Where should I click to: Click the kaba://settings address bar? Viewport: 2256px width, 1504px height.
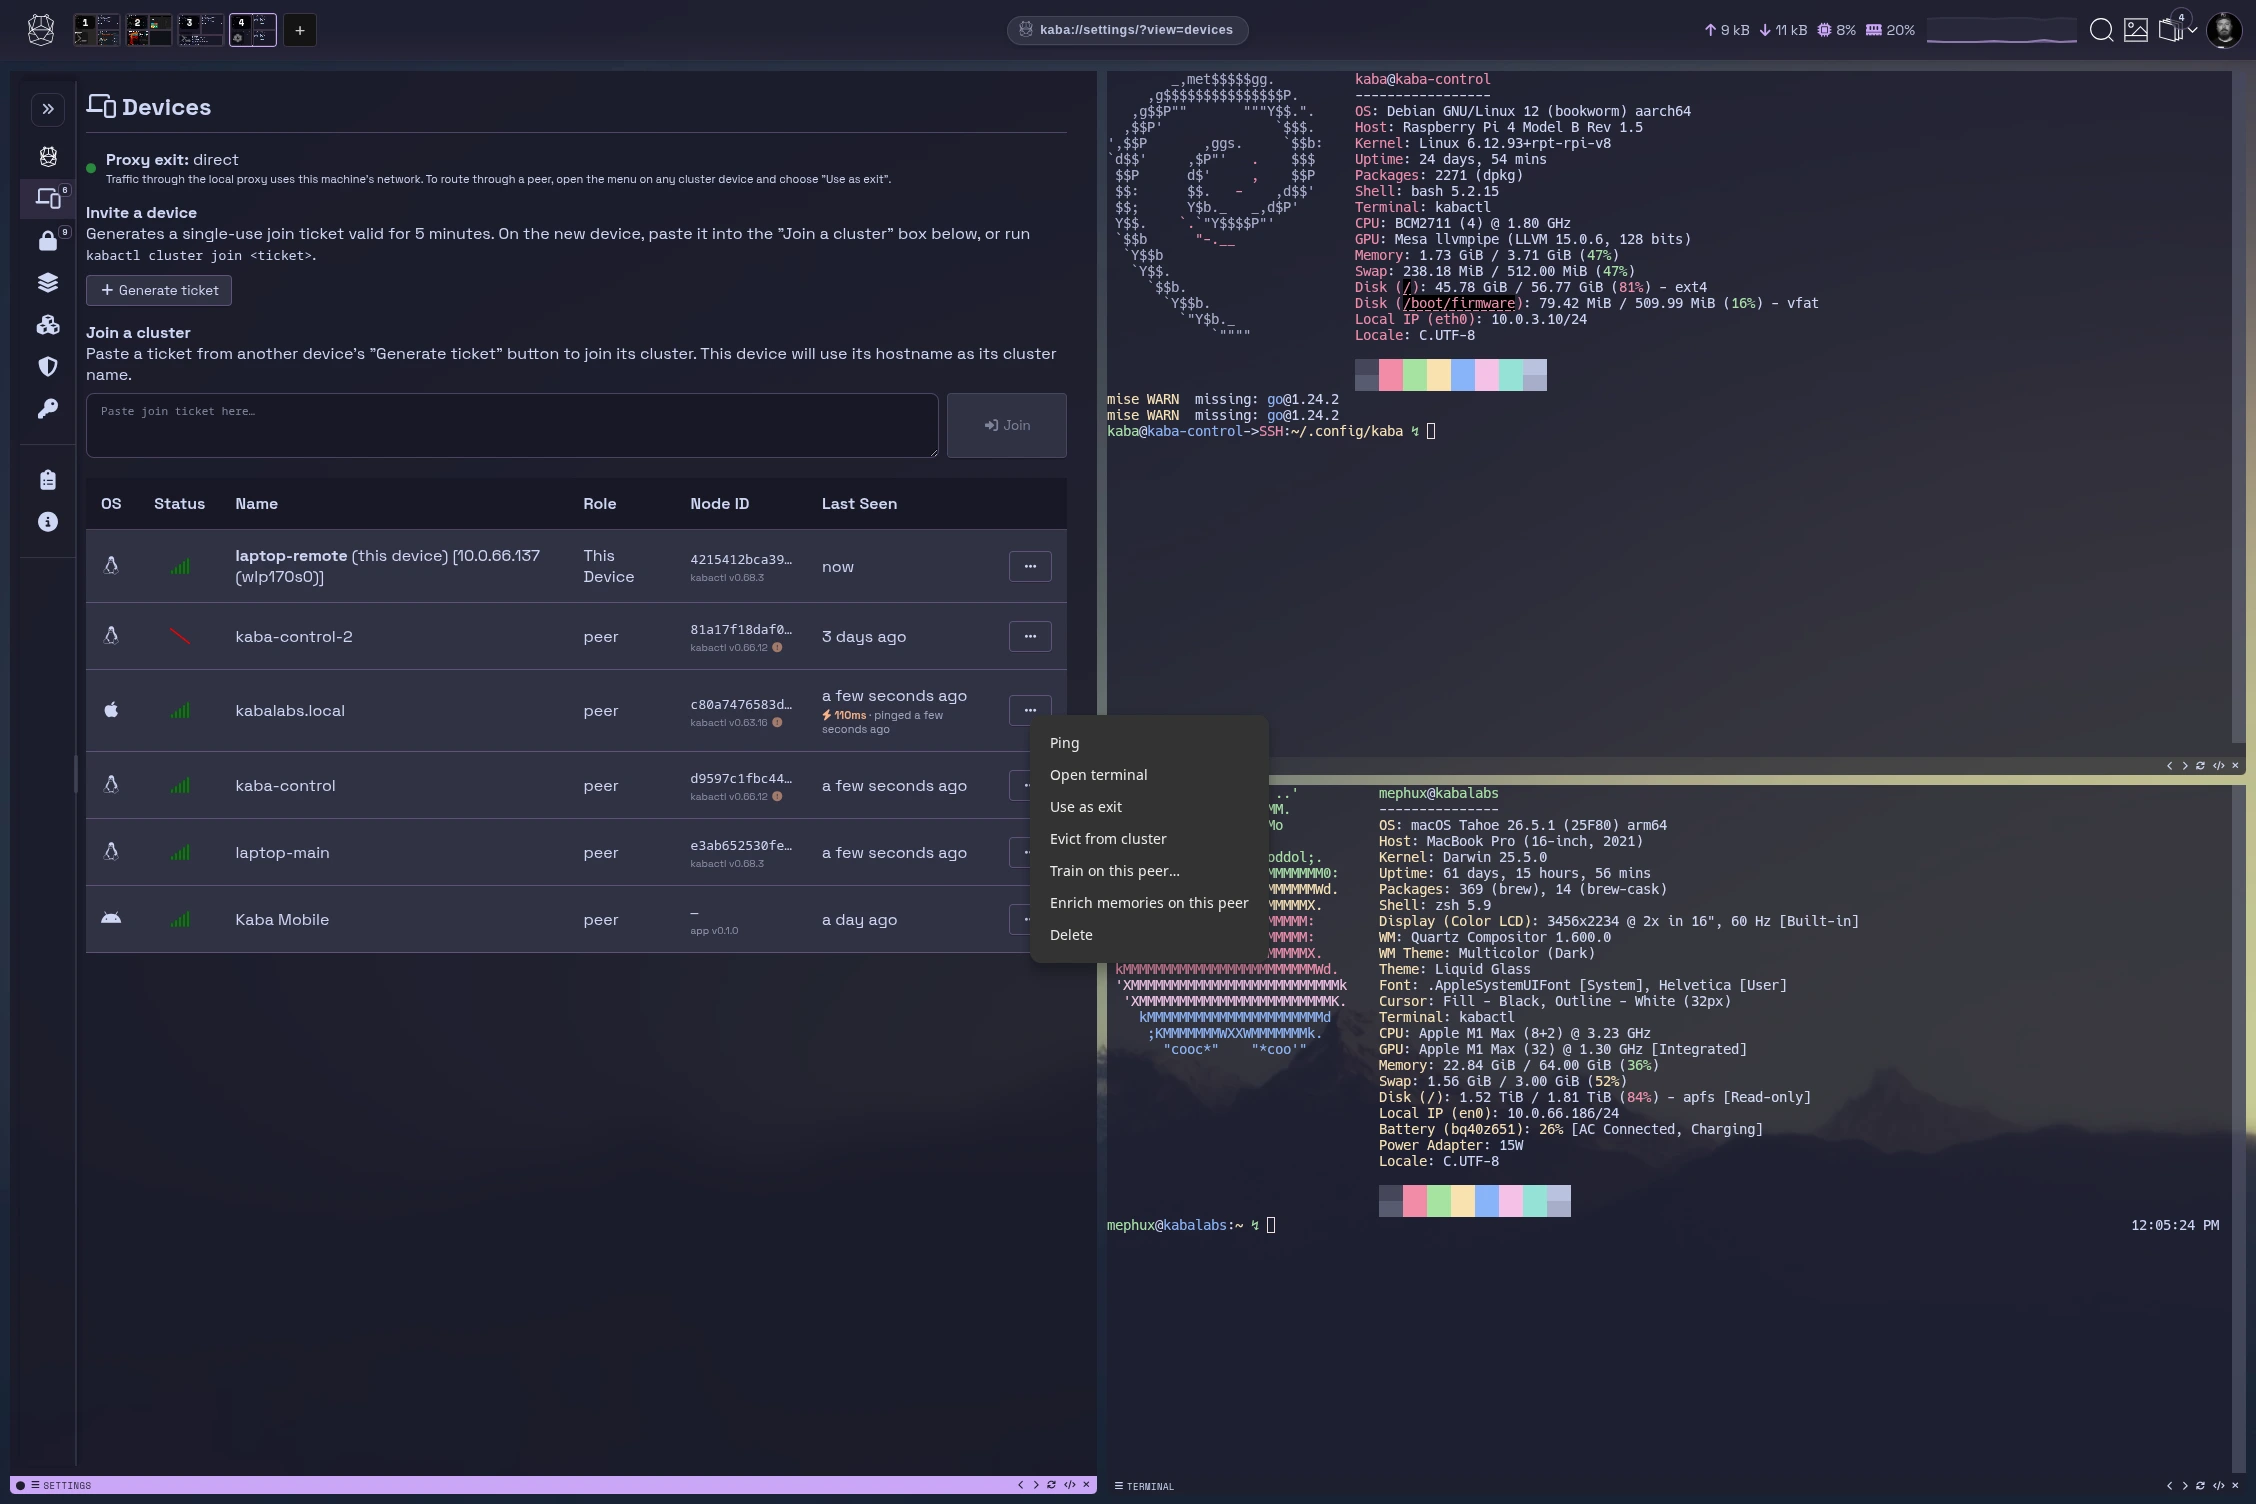pos(1127,30)
